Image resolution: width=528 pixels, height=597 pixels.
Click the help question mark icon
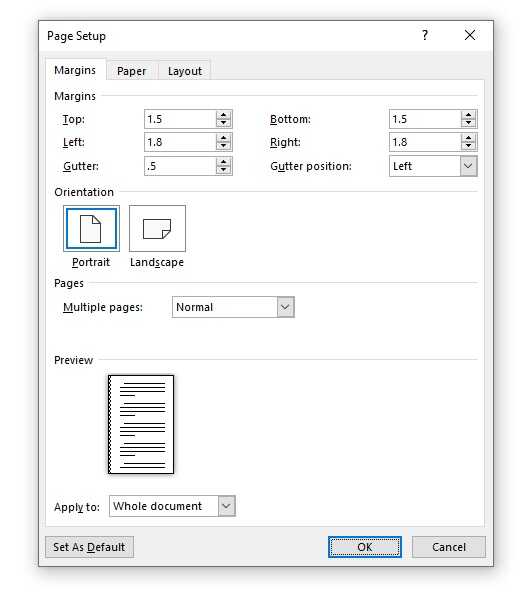(x=425, y=35)
